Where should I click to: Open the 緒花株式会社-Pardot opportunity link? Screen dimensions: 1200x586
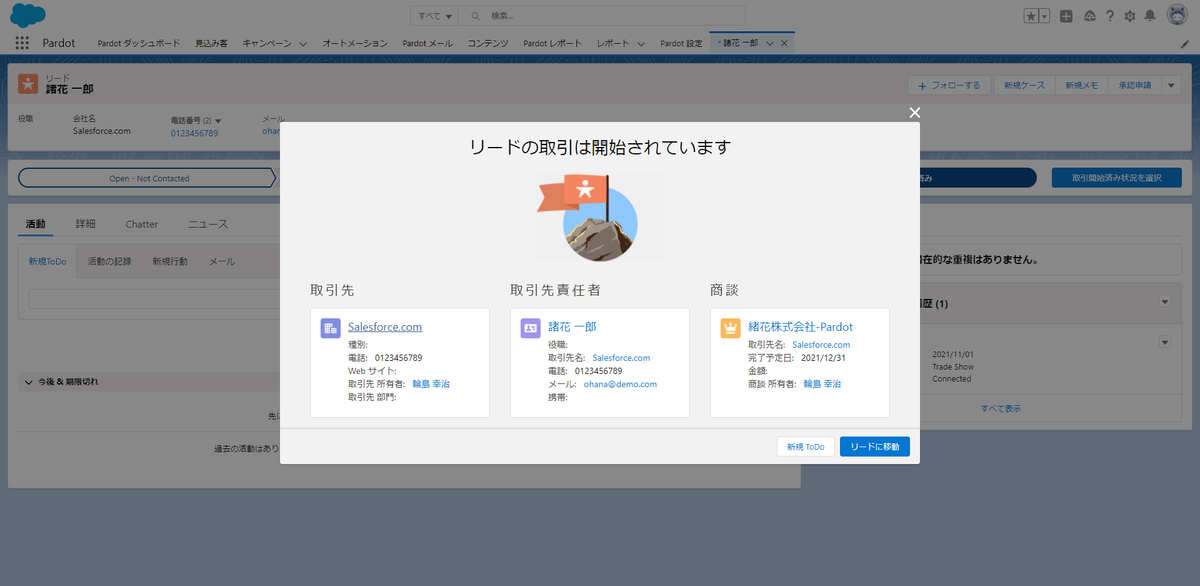(x=800, y=327)
